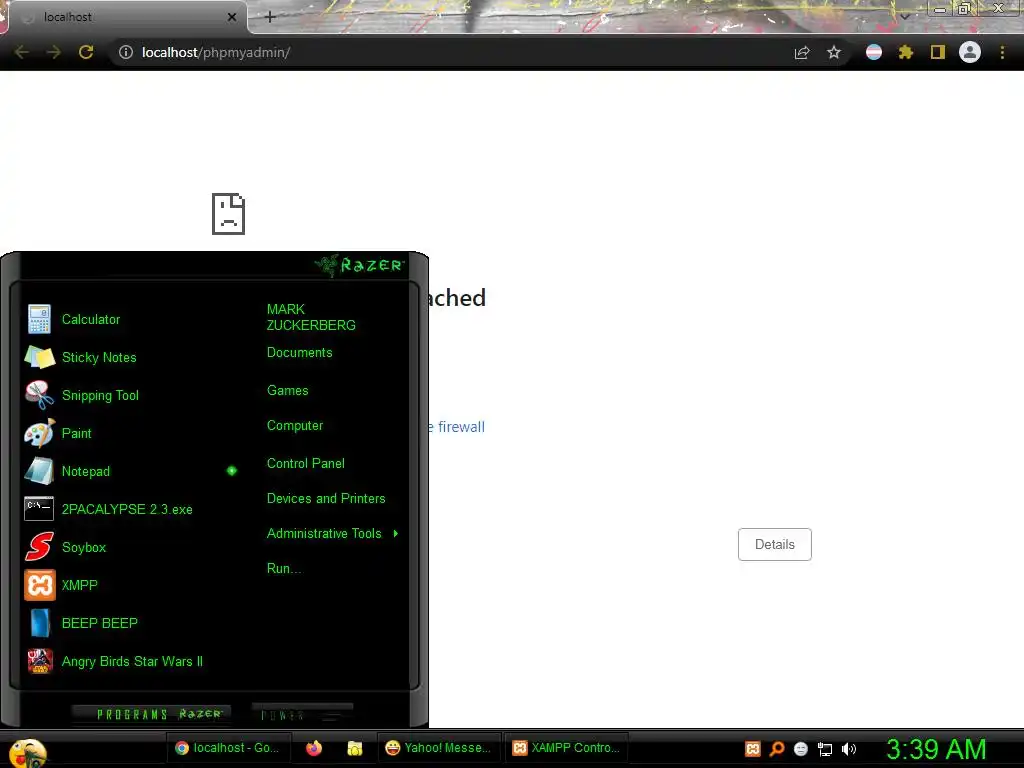Viewport: 1024px width, 768px height.
Task: Go back in browser history
Action: tap(21, 52)
